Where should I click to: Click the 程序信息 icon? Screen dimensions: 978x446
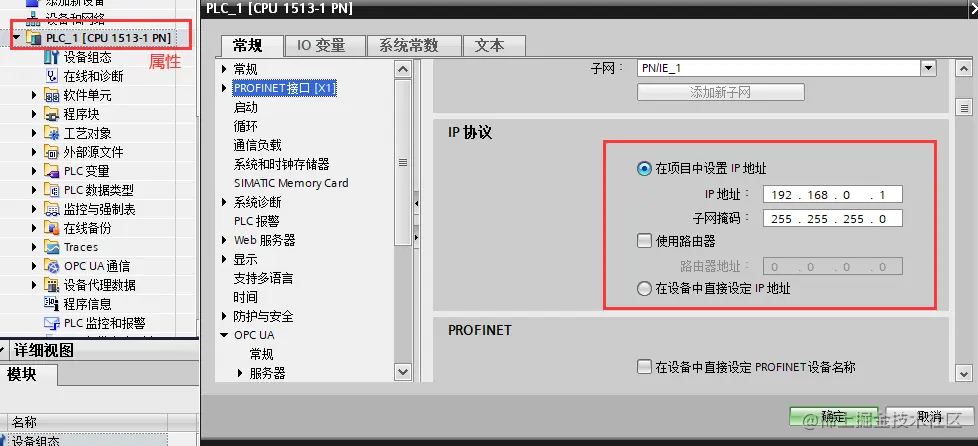tap(52, 304)
